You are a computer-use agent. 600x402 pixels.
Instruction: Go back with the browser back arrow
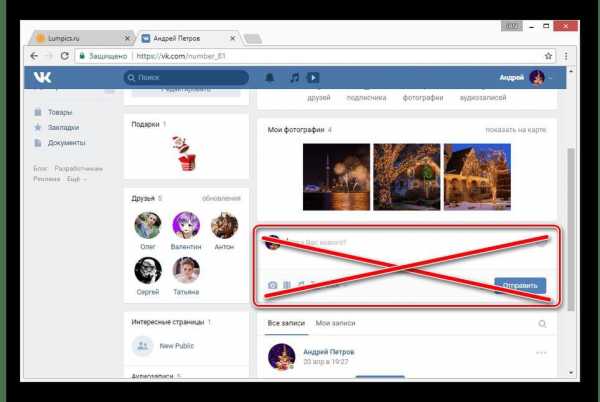(x=34, y=56)
